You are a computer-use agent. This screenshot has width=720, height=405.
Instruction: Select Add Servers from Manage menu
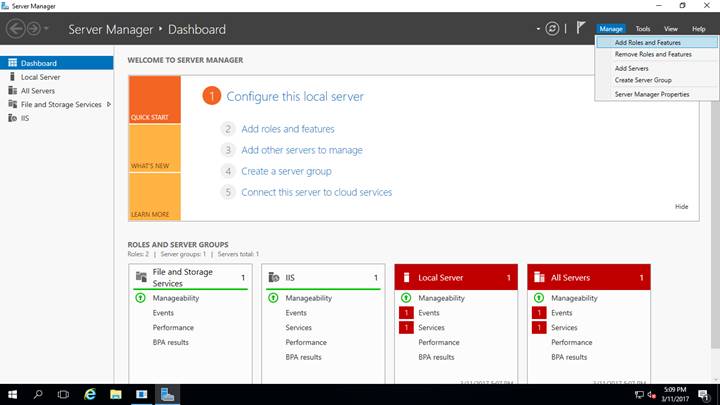pos(657,68)
